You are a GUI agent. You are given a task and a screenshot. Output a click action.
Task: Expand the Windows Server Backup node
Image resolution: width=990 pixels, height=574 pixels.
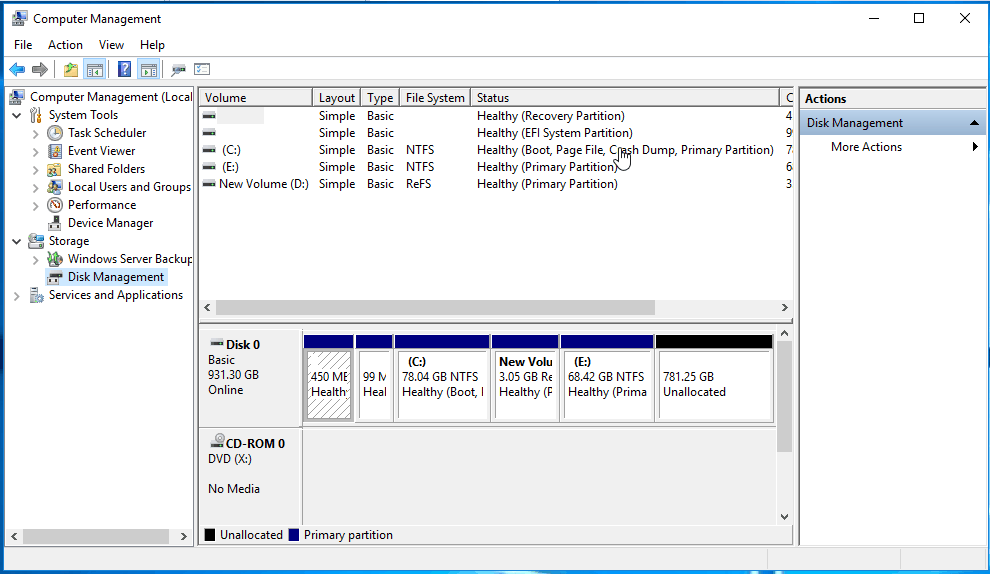tap(35, 260)
